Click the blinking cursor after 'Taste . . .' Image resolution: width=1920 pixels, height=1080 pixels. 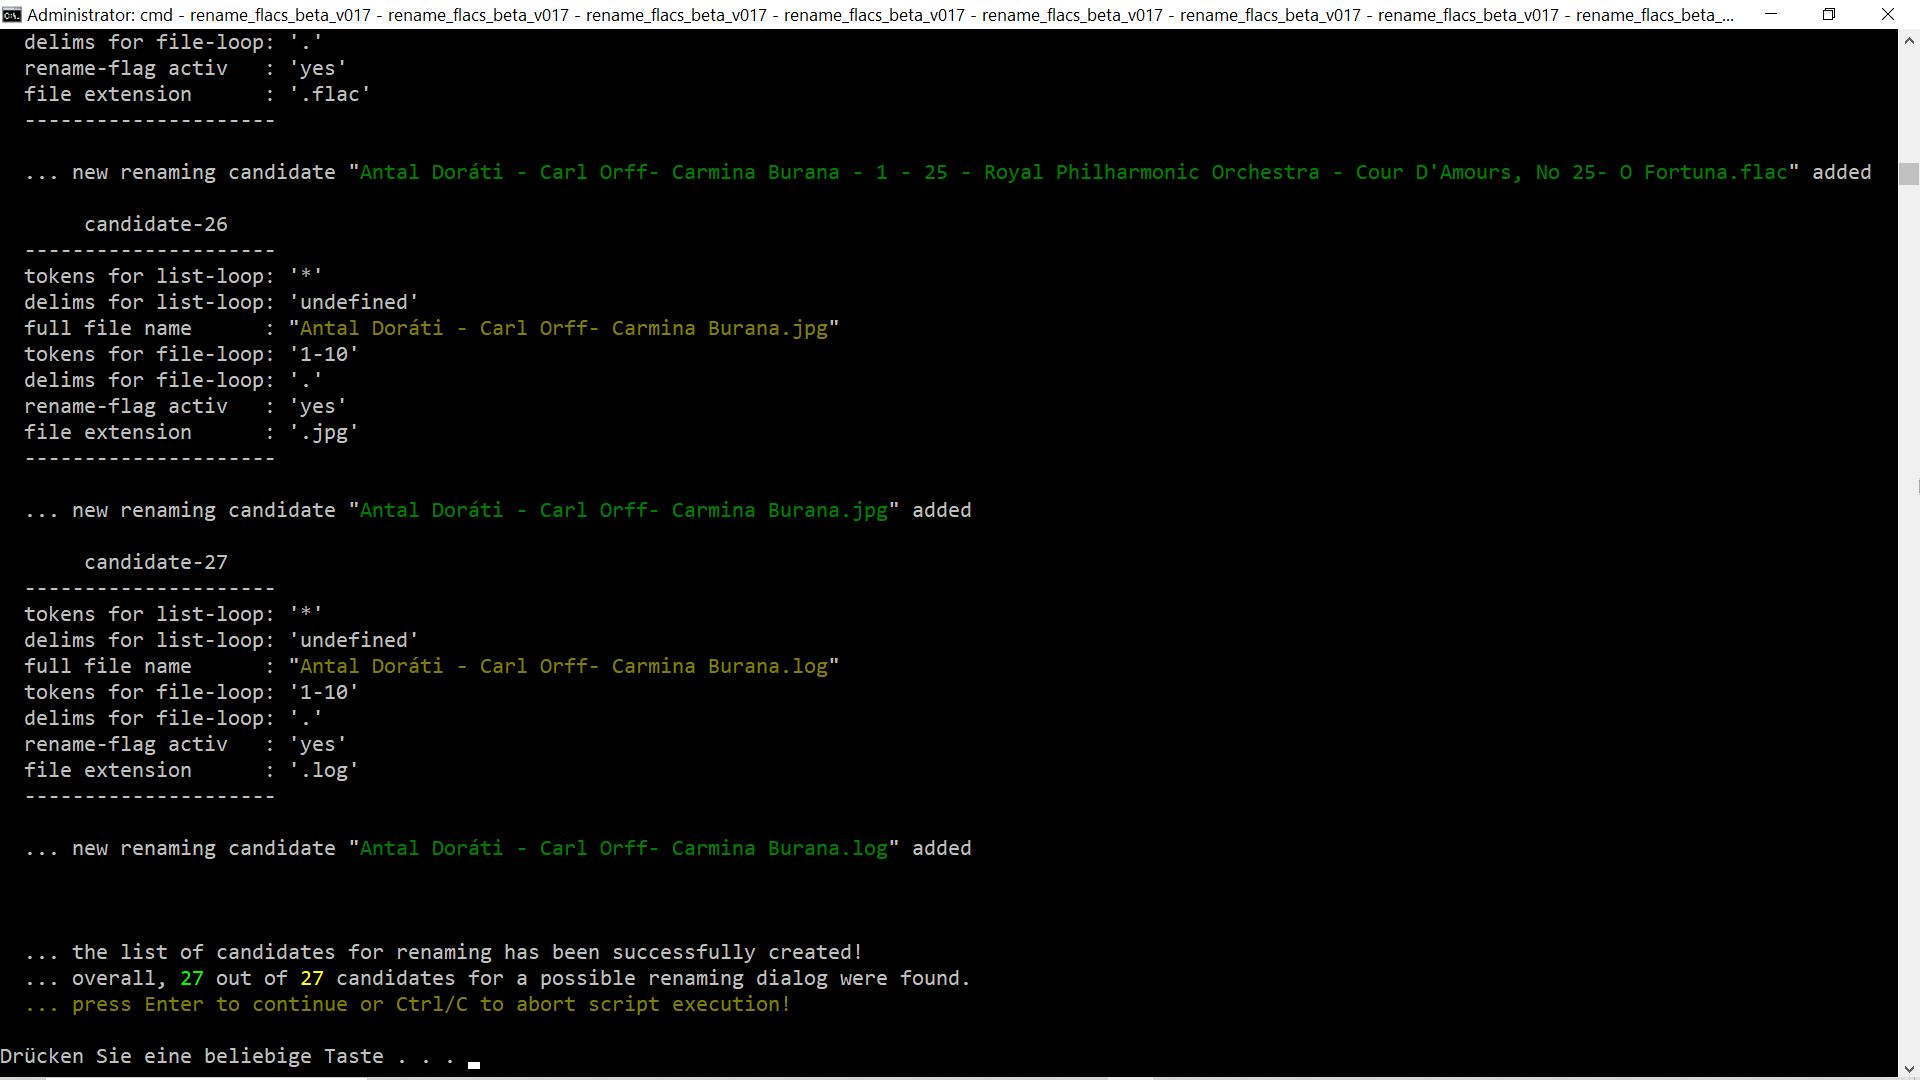point(474,1064)
